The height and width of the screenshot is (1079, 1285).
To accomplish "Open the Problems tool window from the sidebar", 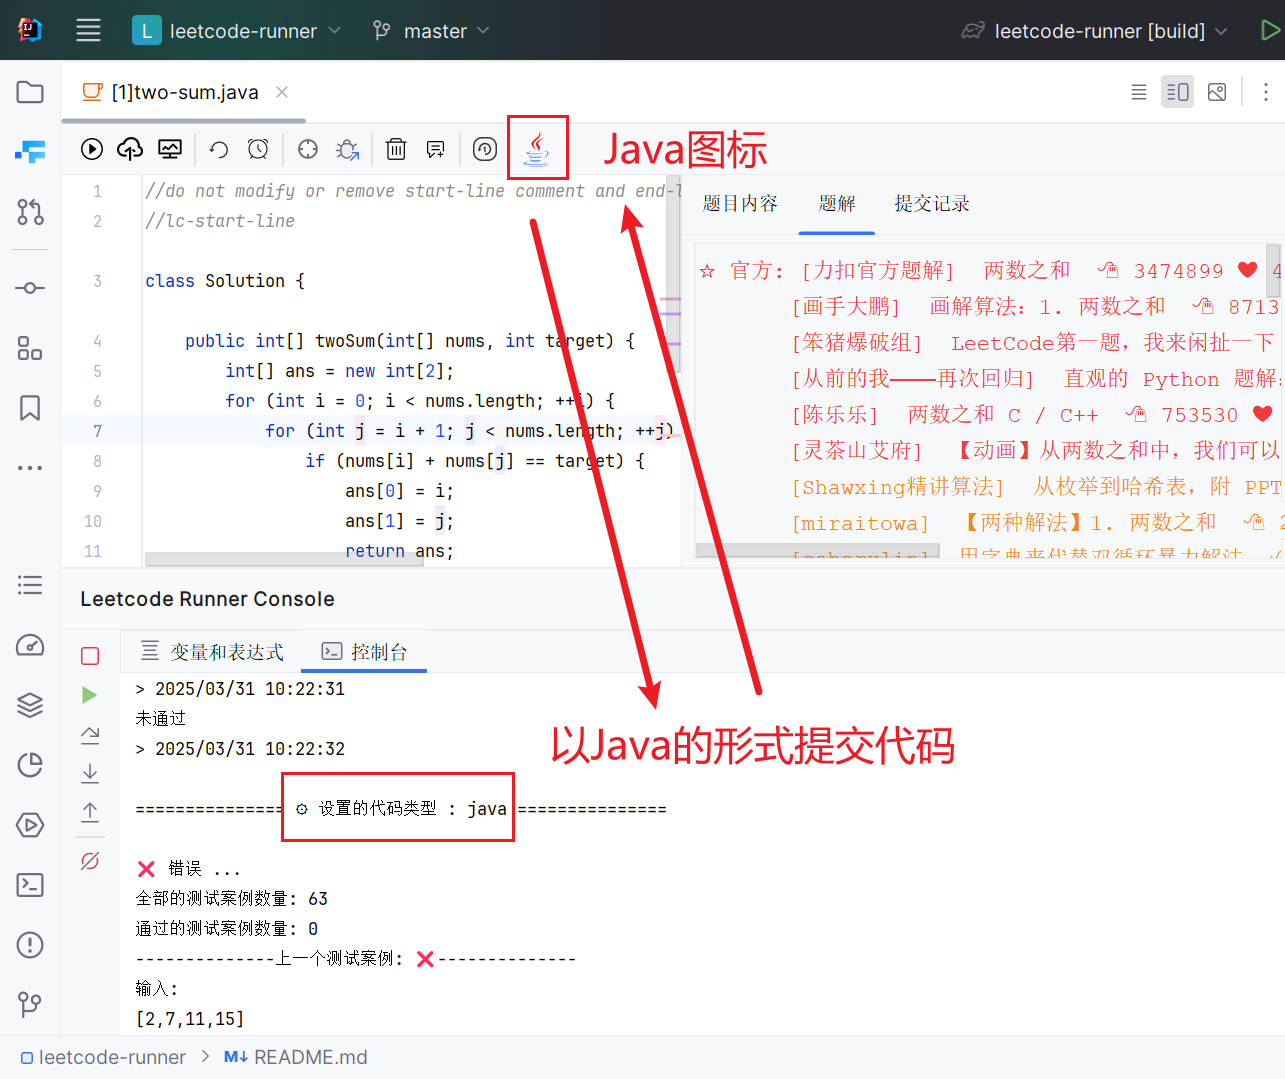I will click(30, 945).
